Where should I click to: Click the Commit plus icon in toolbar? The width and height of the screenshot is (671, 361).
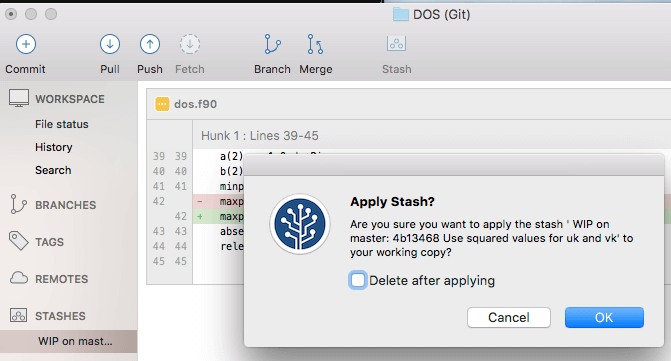pos(26,44)
